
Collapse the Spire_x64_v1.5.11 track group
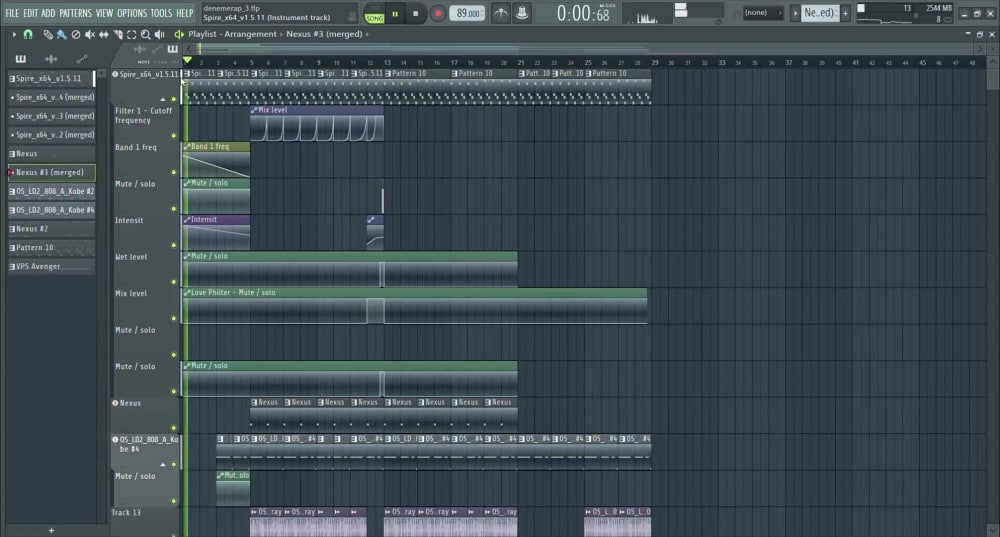(163, 99)
